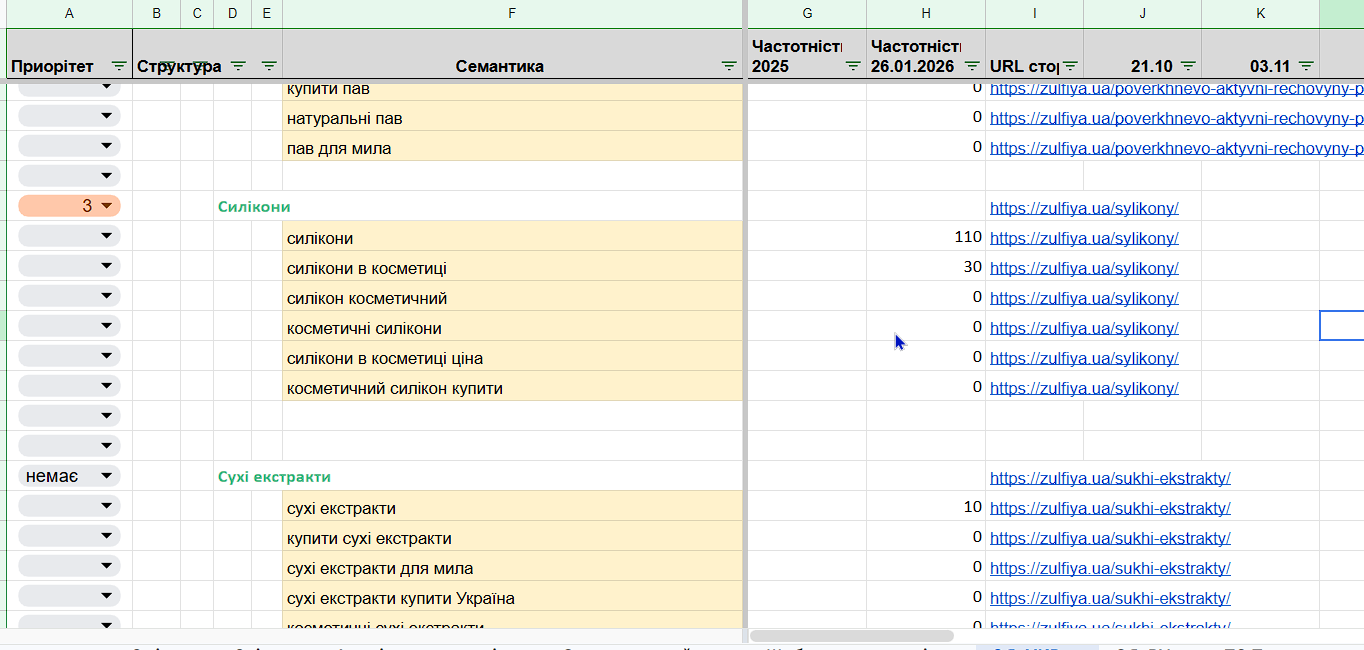Click the URL column filter icon
This screenshot has height=650, width=1364.
click(x=1070, y=66)
